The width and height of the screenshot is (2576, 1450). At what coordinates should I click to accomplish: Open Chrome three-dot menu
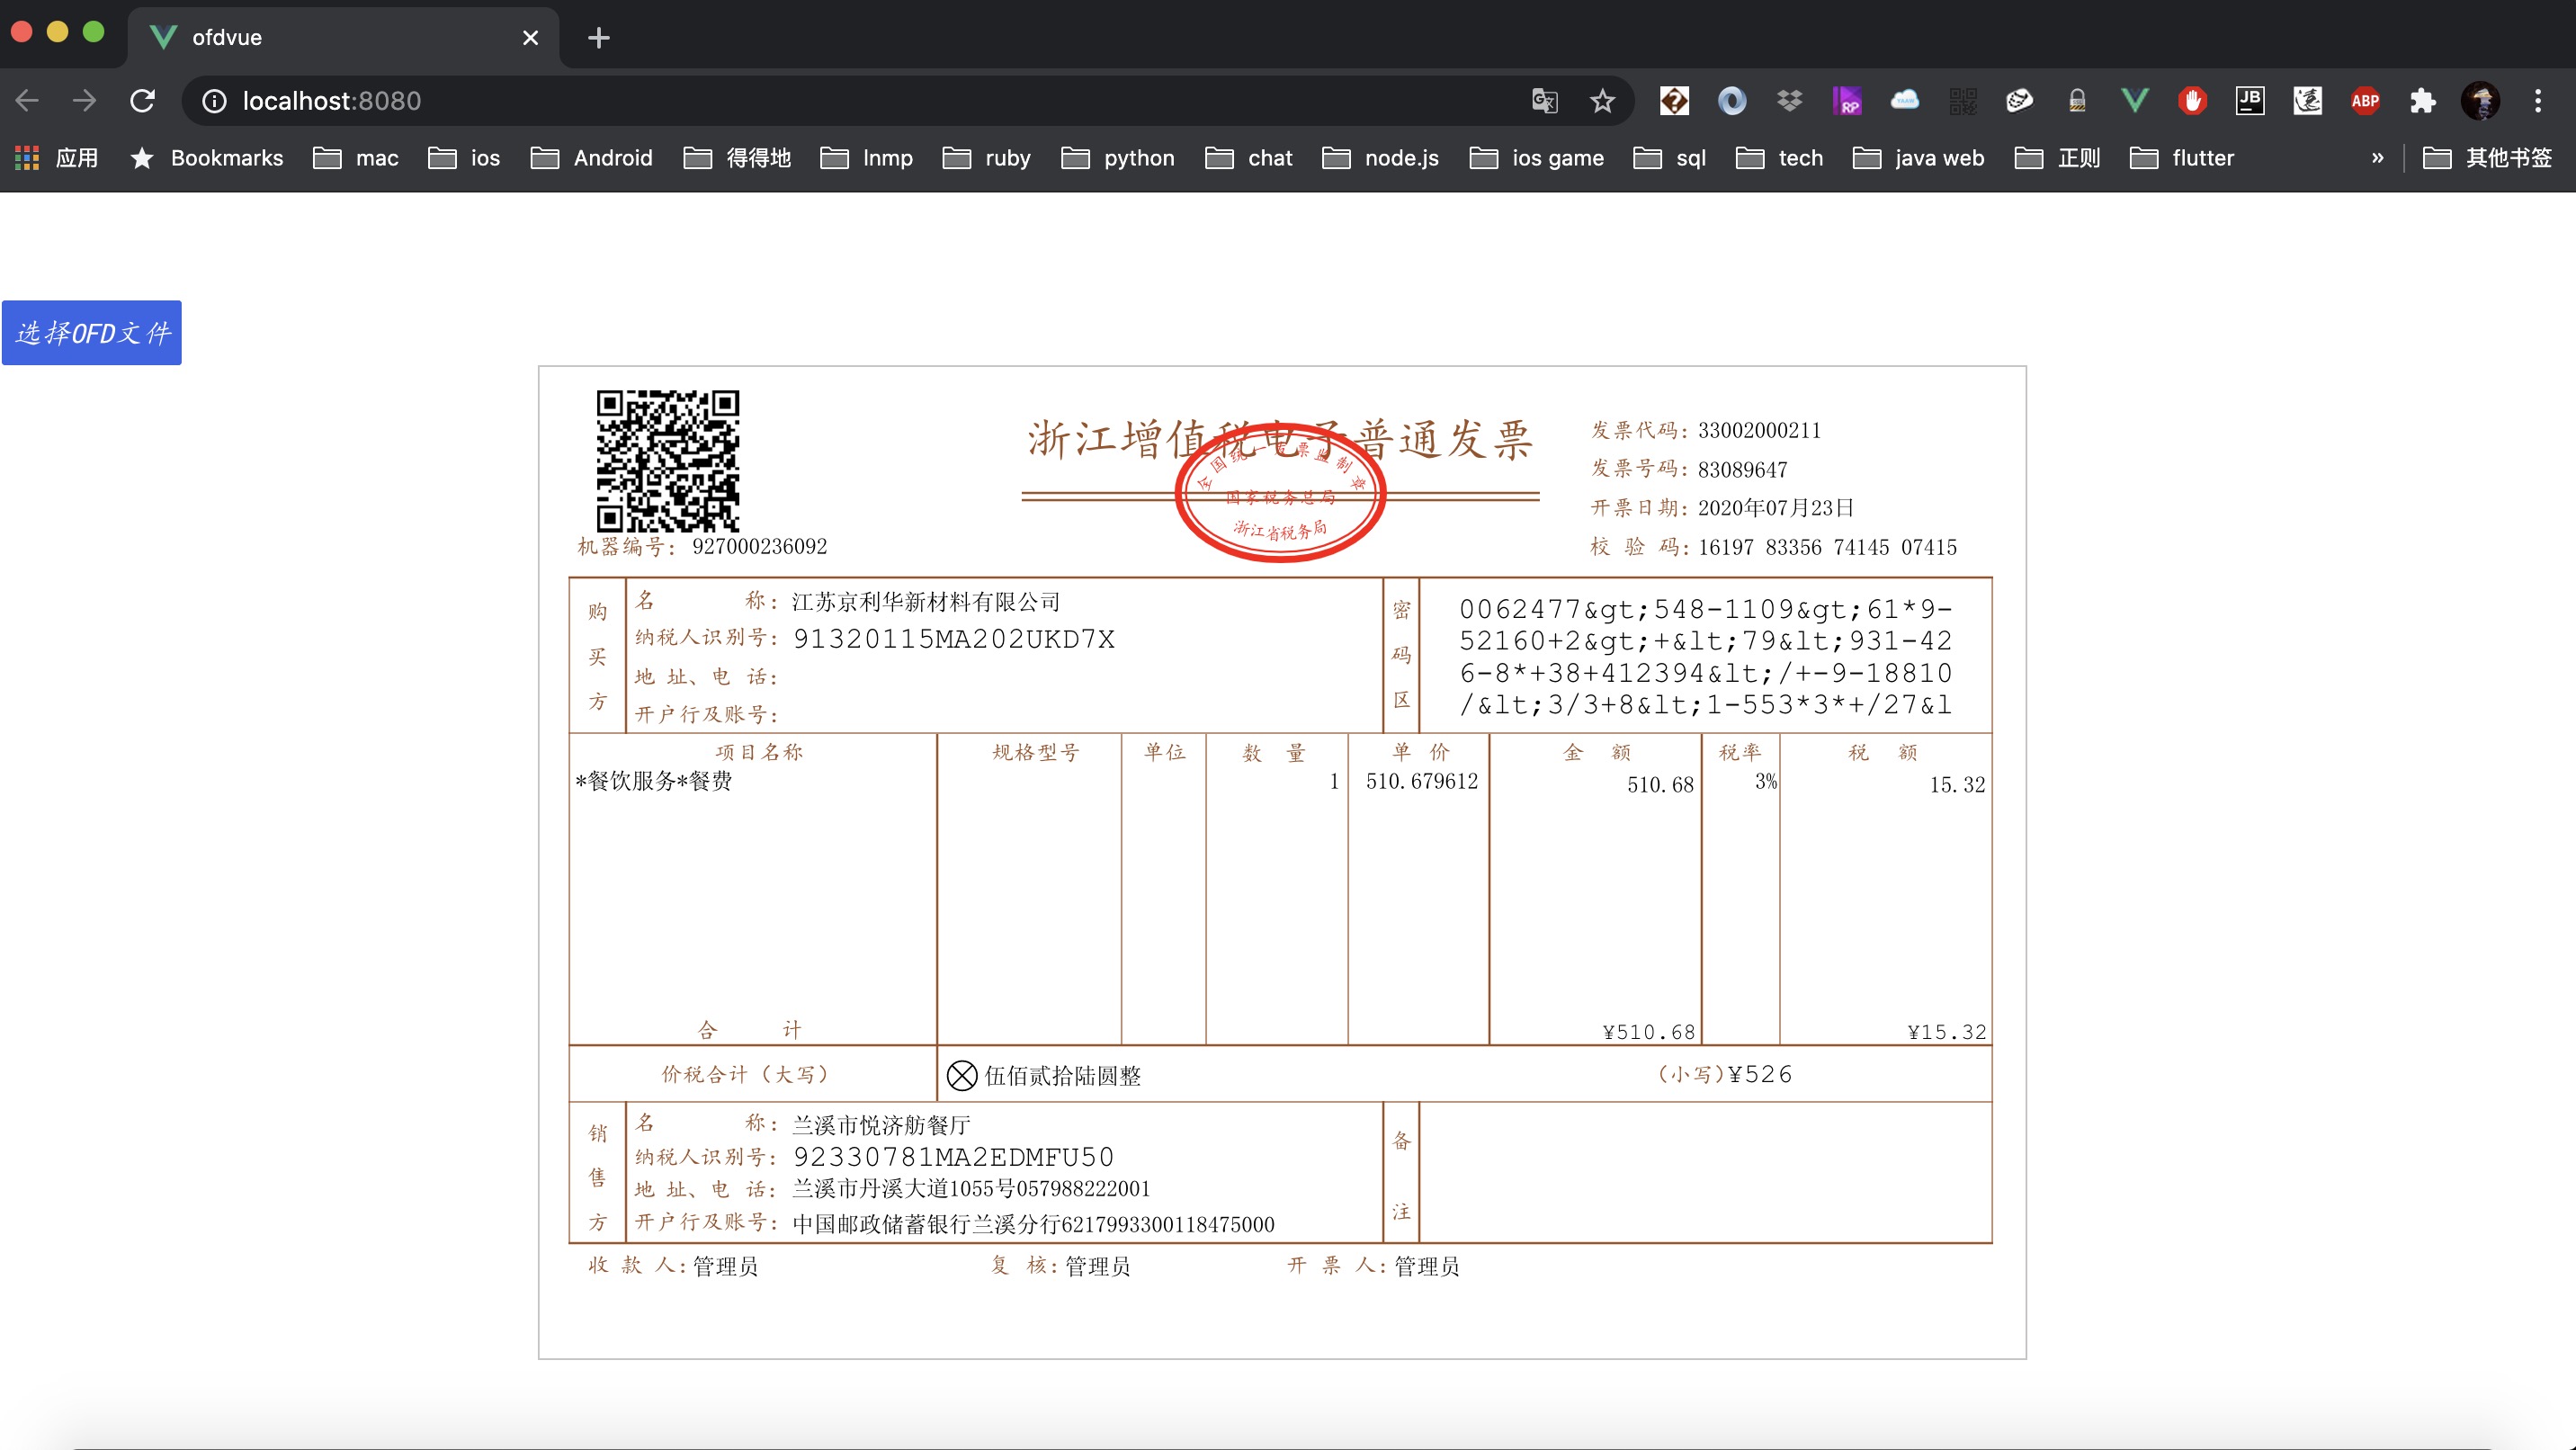tap(2538, 100)
